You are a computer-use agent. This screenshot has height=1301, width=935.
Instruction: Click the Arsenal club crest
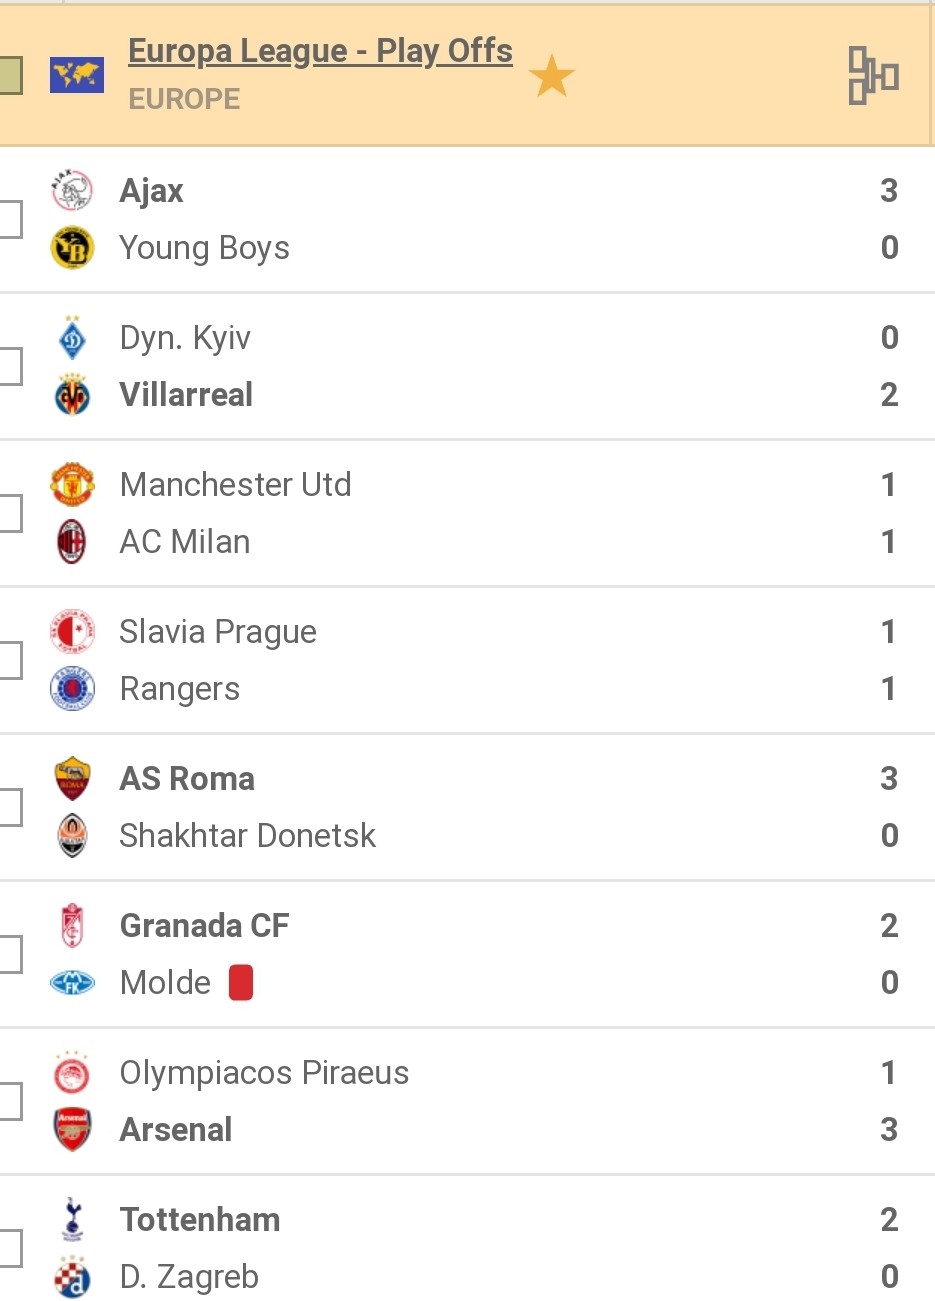[x=72, y=1129]
